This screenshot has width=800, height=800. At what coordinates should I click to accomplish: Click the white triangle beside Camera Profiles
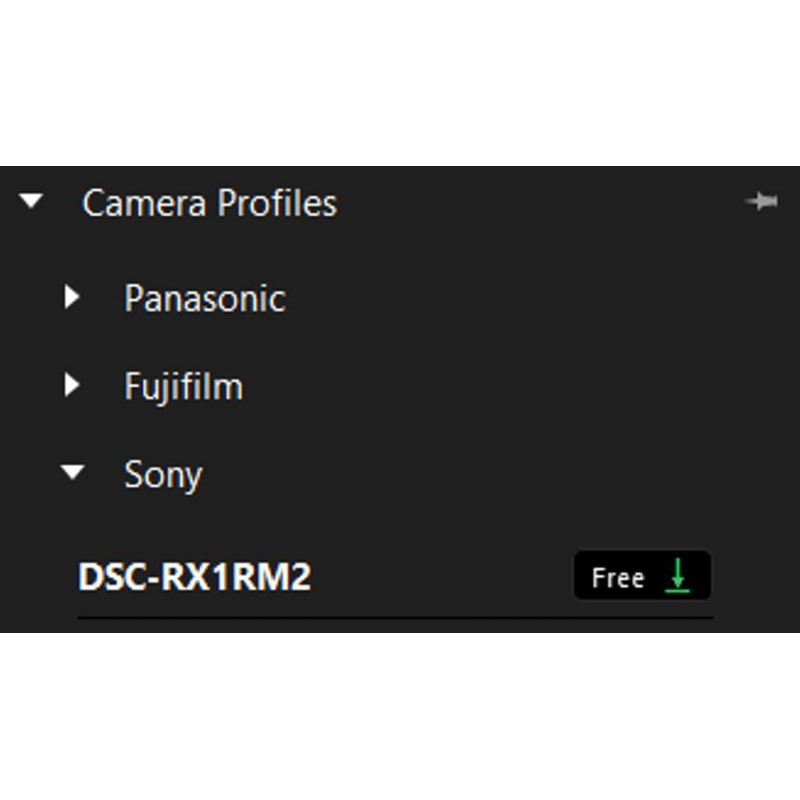coord(32,202)
